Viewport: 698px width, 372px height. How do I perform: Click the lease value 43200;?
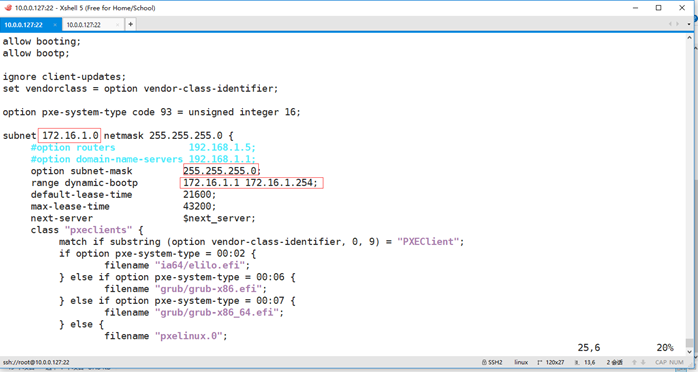(x=199, y=206)
